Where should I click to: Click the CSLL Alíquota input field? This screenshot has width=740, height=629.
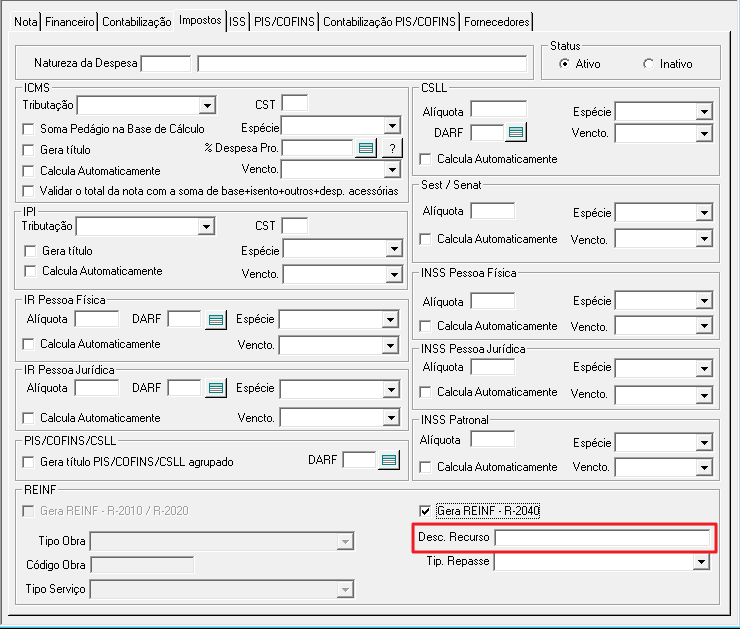tap(499, 109)
